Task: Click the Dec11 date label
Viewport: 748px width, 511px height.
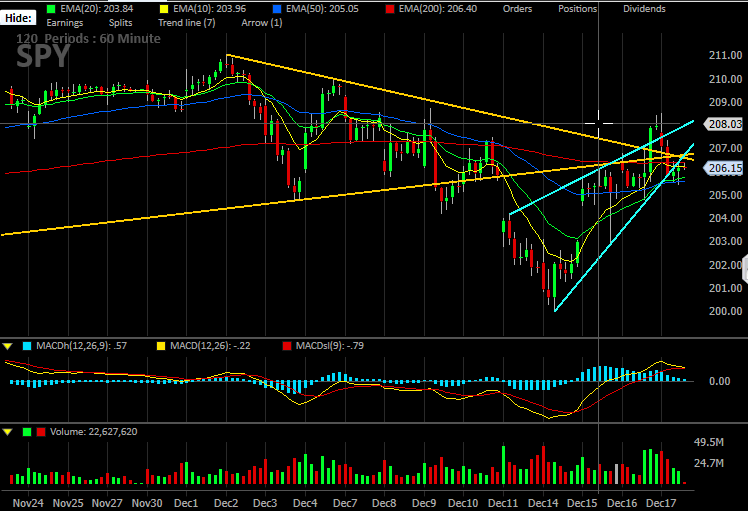Action: (503, 503)
